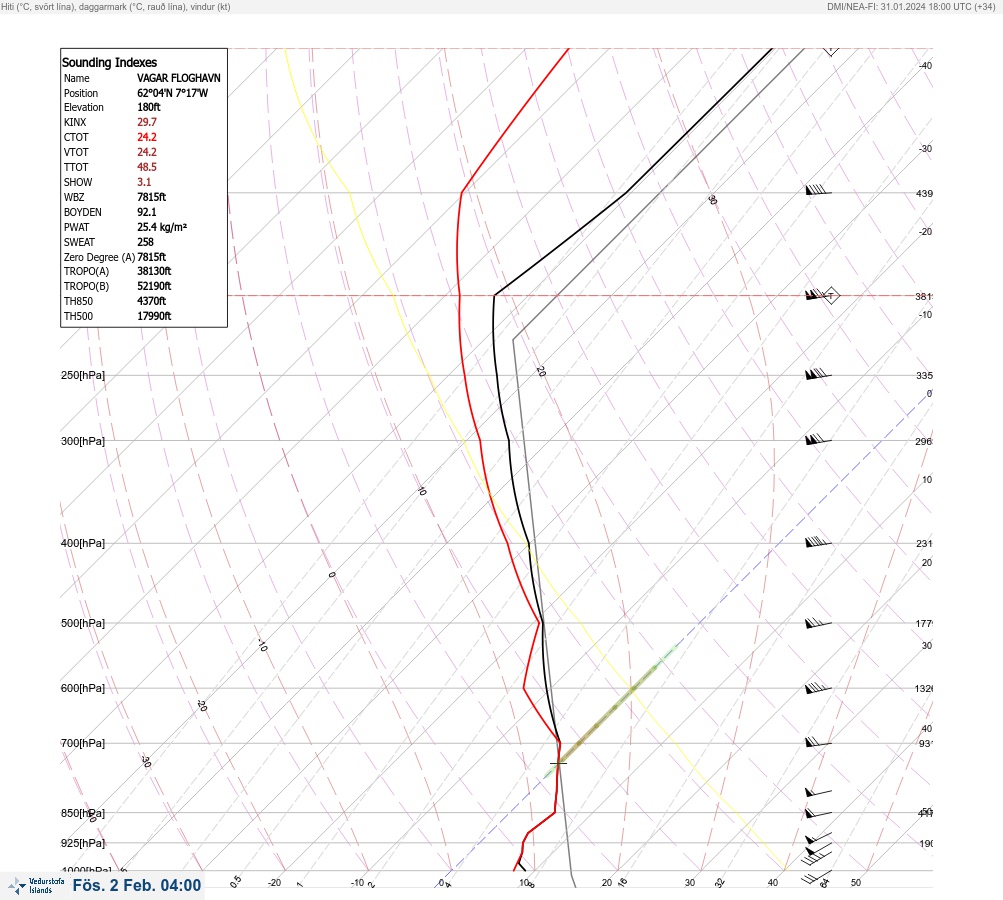Click the 'Zero Degree (A)' label
This screenshot has height=900, width=1003.
tap(99, 257)
